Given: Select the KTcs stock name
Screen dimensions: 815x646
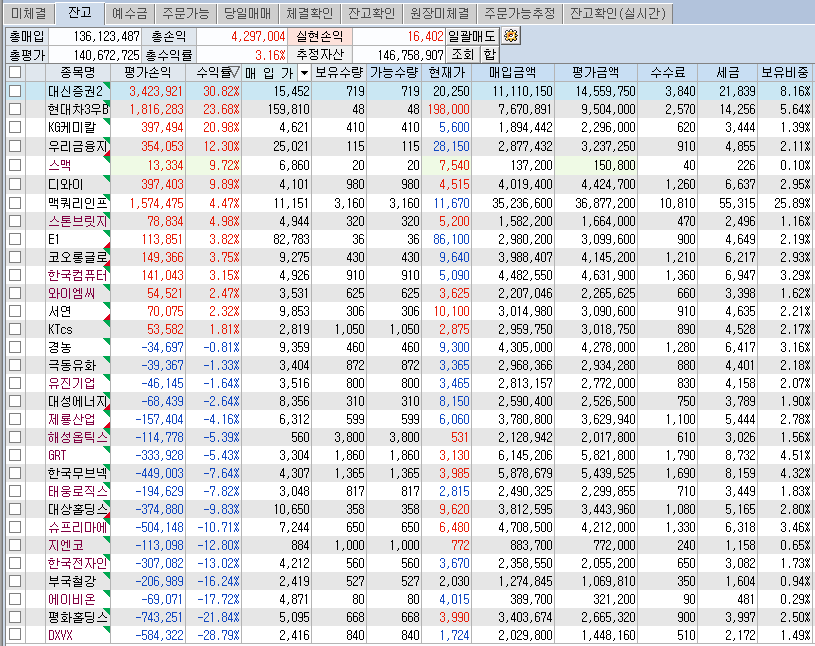Looking at the screenshot, I should tap(60, 329).
